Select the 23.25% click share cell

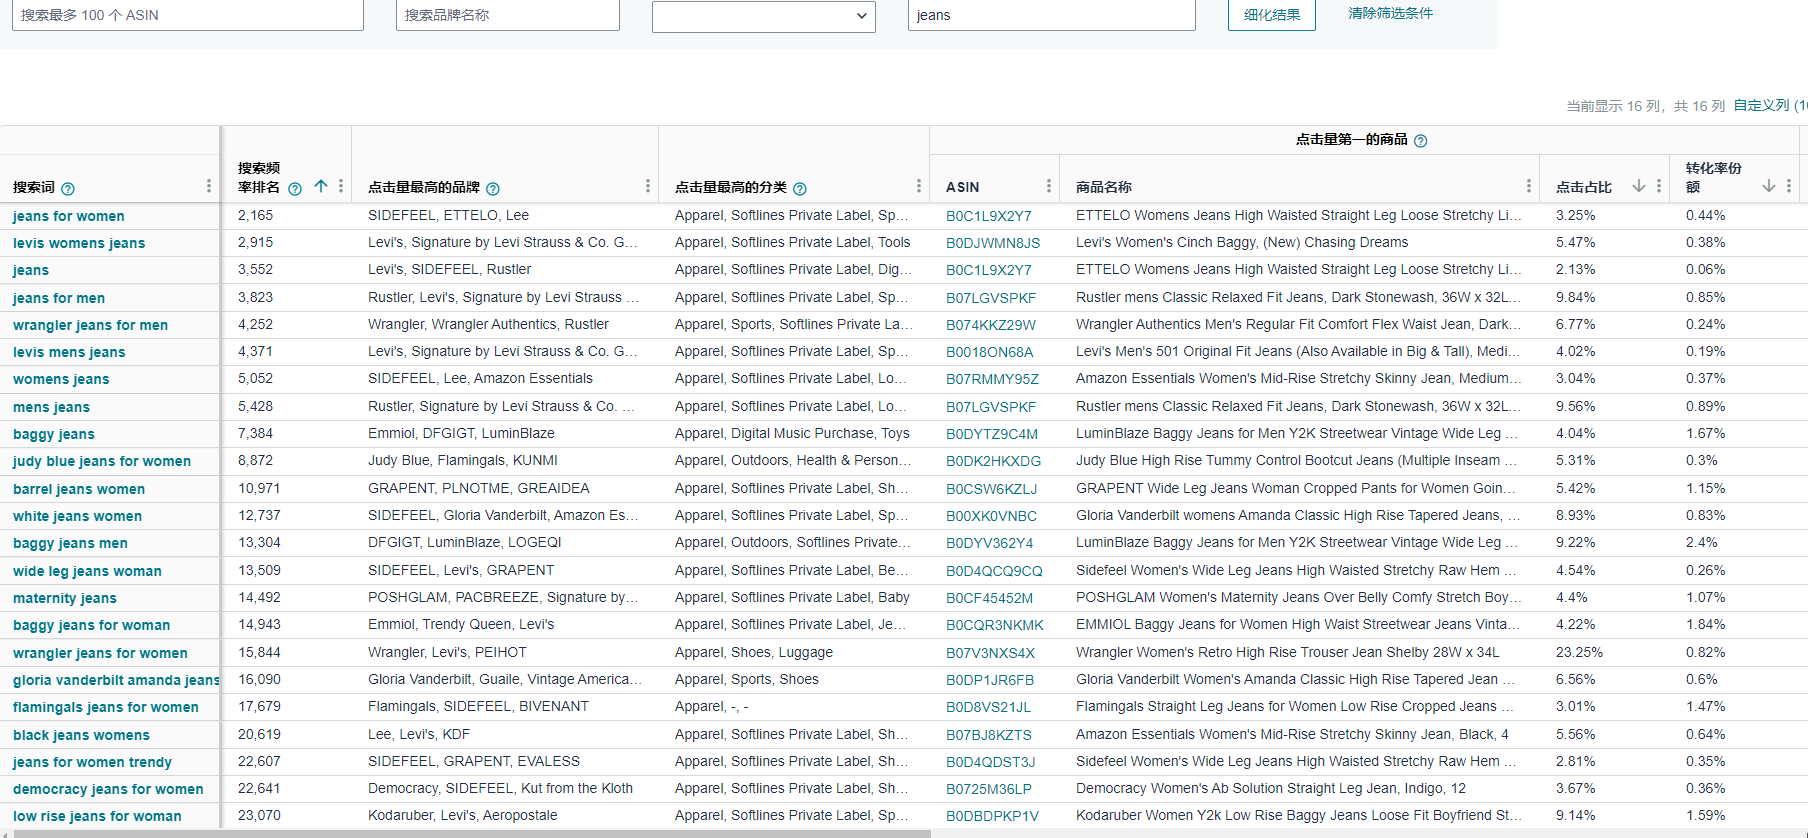[x=1579, y=652]
